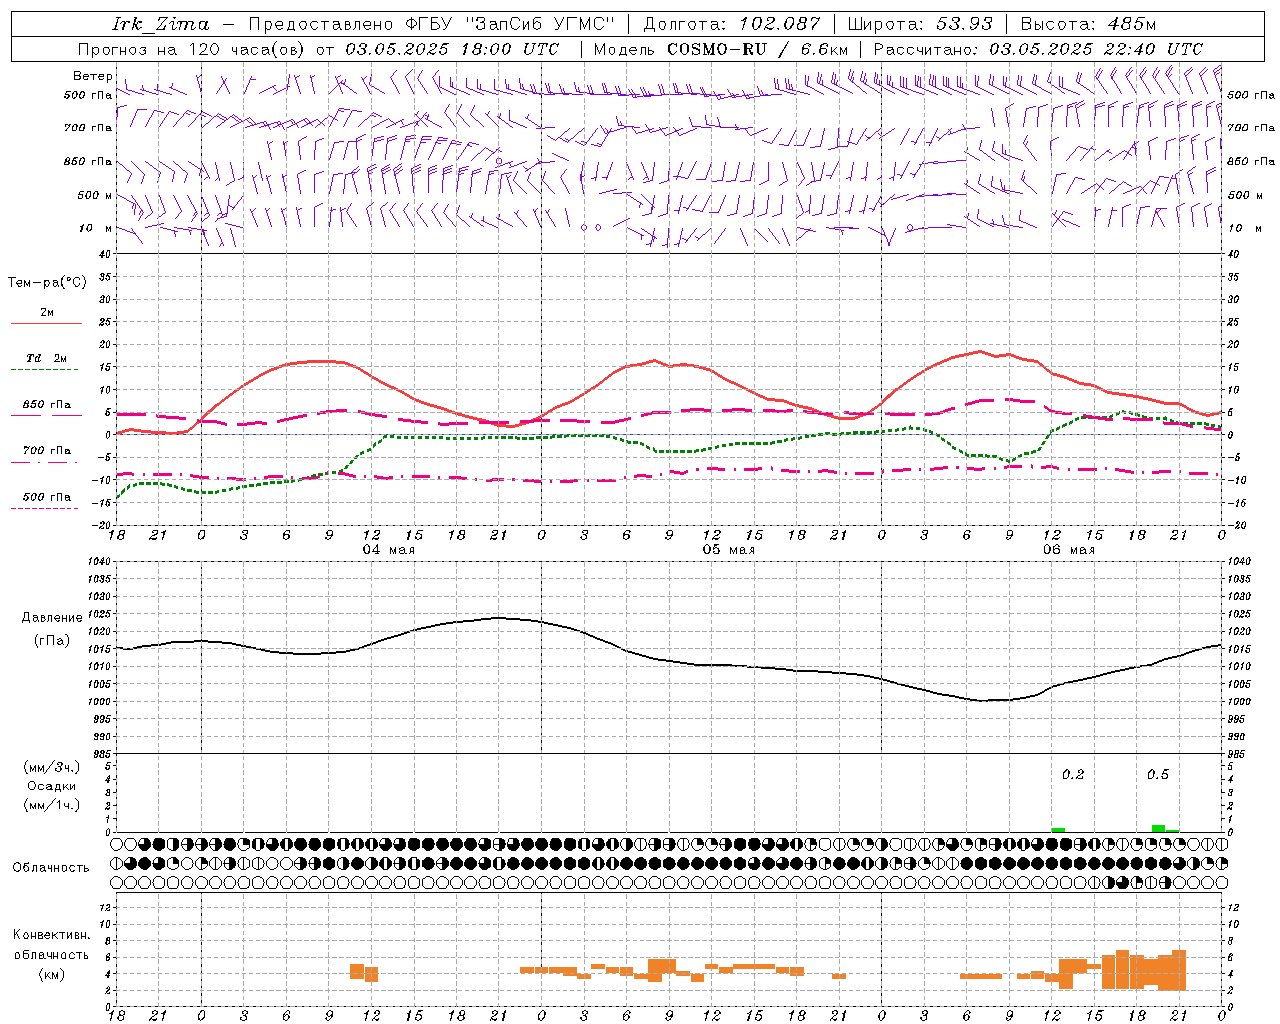Click the Облачность cloud cover label

tap(51, 868)
